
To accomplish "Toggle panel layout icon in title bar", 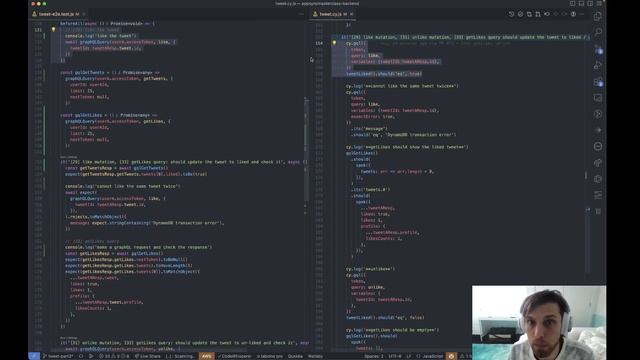I will 581,4.
